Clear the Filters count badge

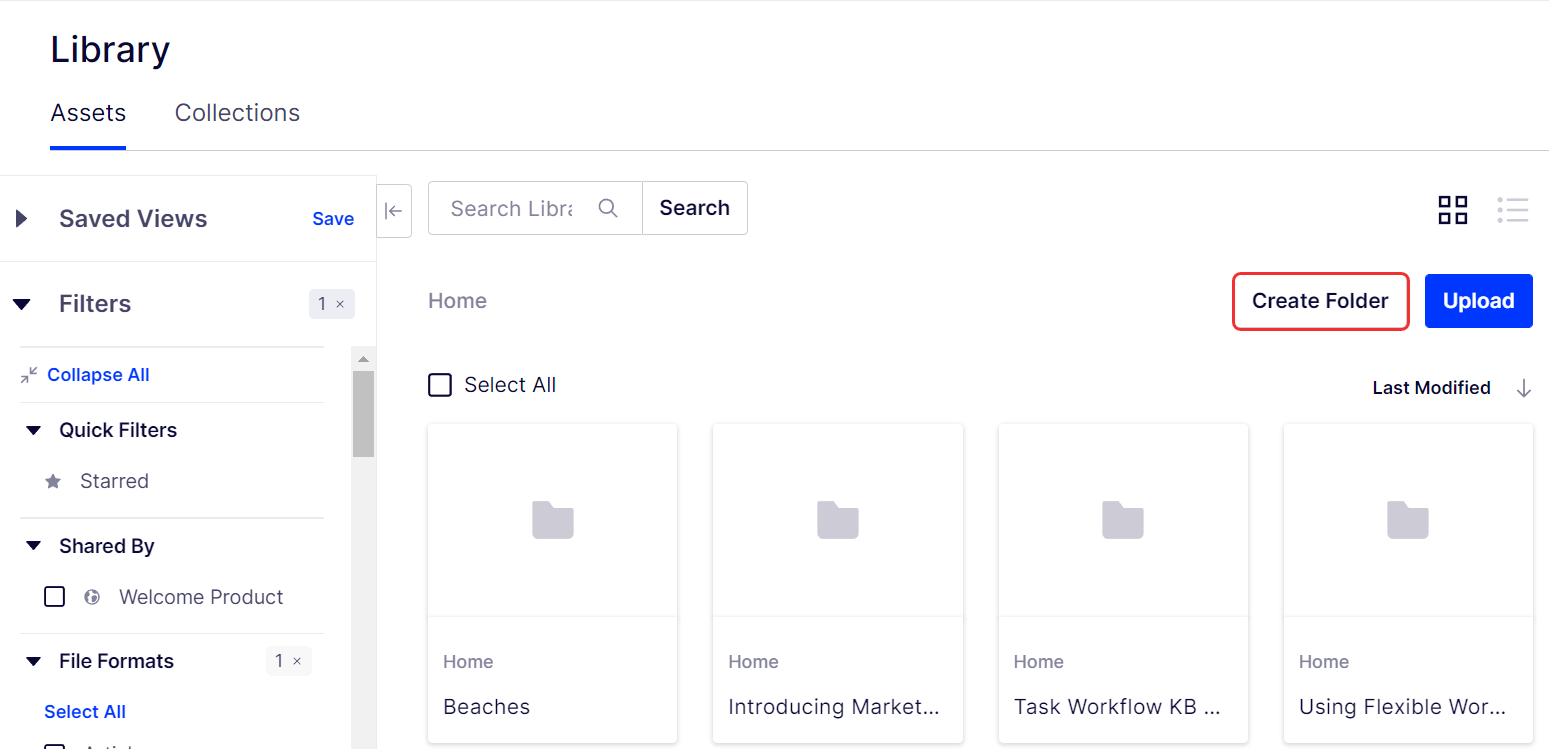pyautogui.click(x=340, y=304)
